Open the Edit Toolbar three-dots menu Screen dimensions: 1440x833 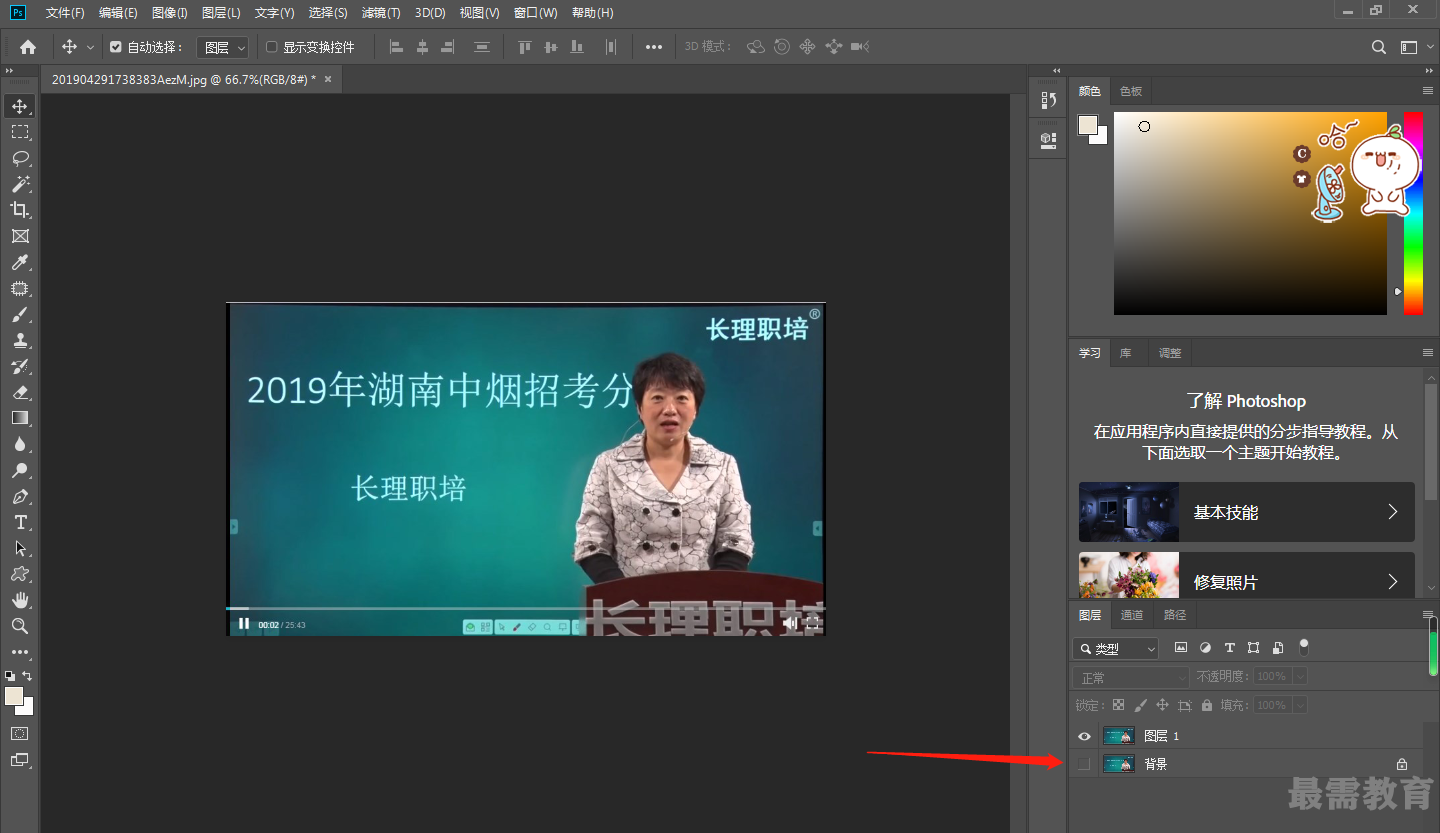point(20,652)
